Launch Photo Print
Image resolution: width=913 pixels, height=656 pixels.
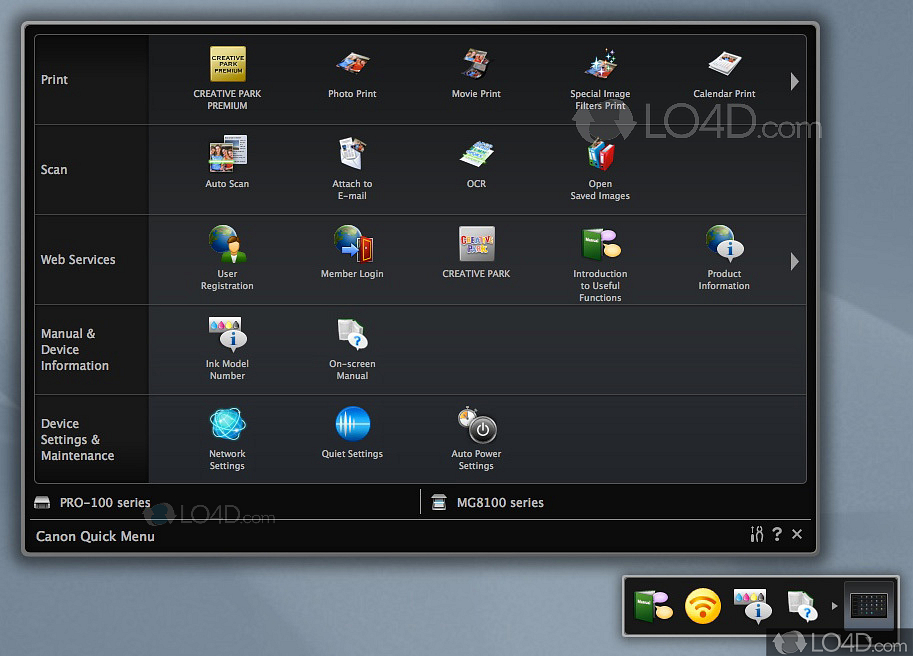(352, 65)
